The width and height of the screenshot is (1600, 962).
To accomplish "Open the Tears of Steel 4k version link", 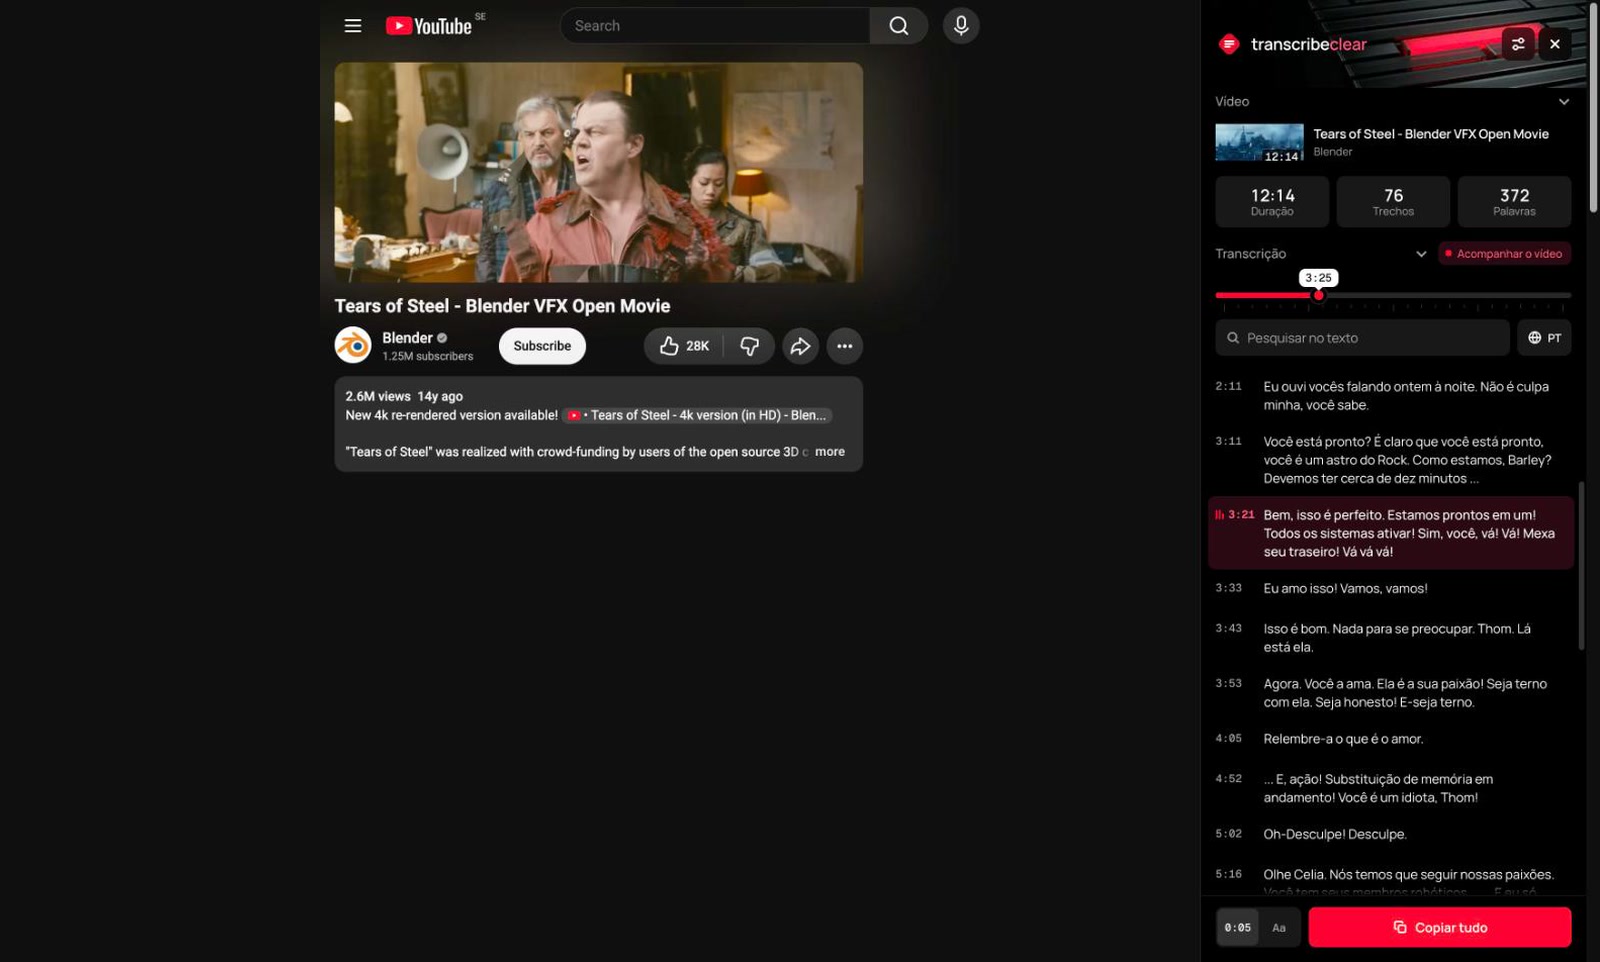I will pos(697,415).
